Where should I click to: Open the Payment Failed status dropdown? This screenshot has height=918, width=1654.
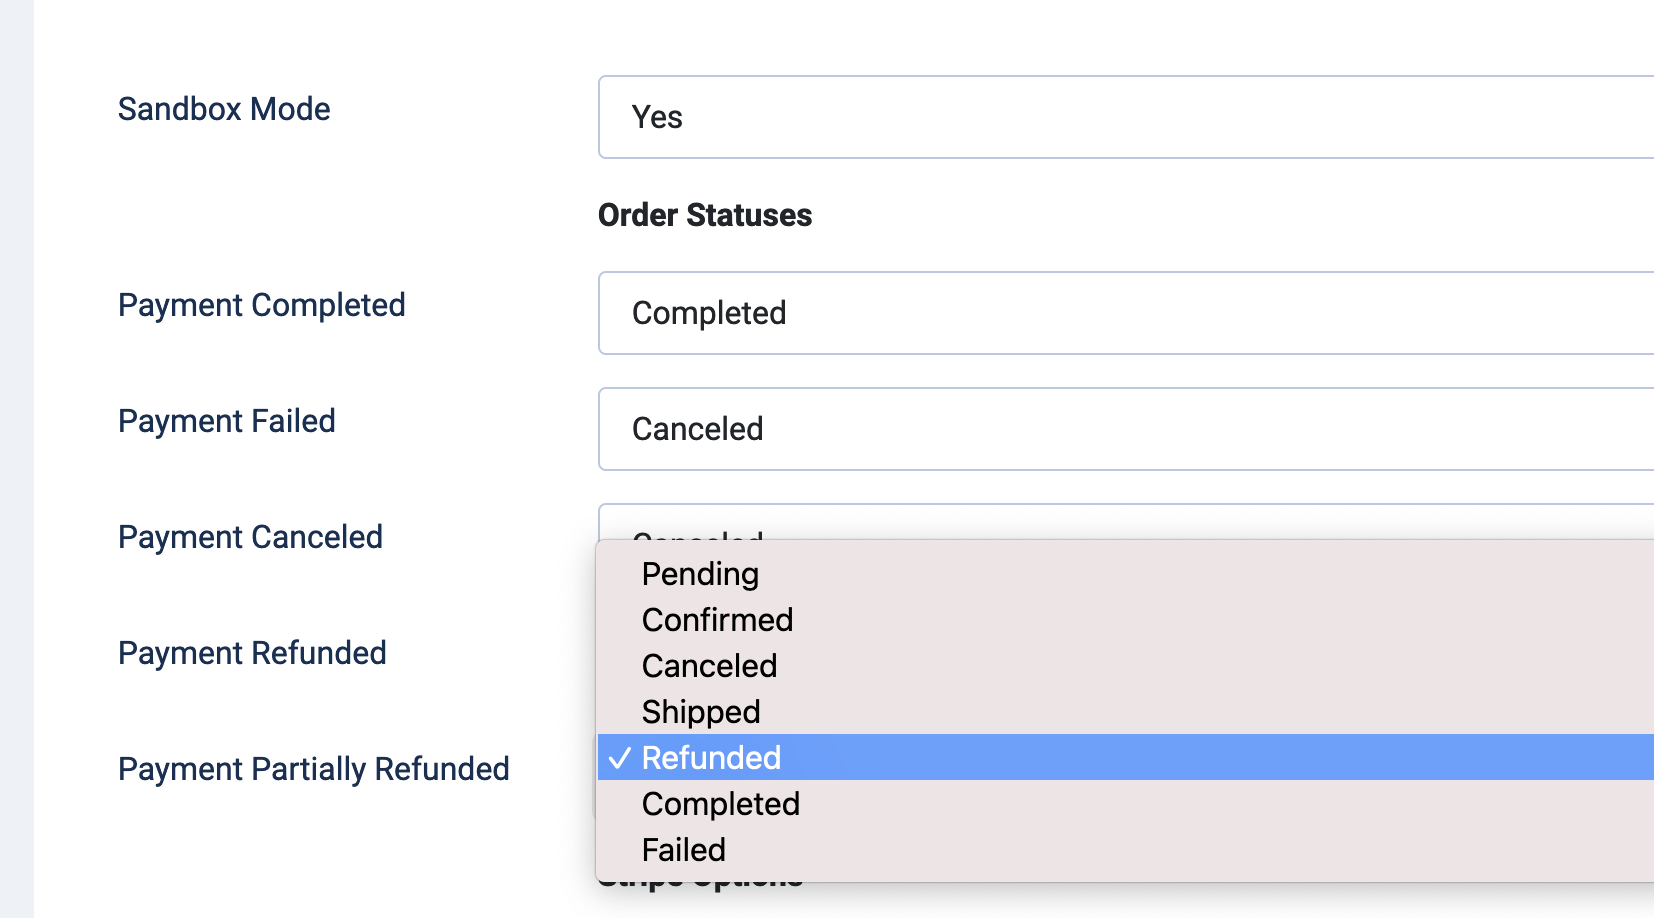point(1125,429)
